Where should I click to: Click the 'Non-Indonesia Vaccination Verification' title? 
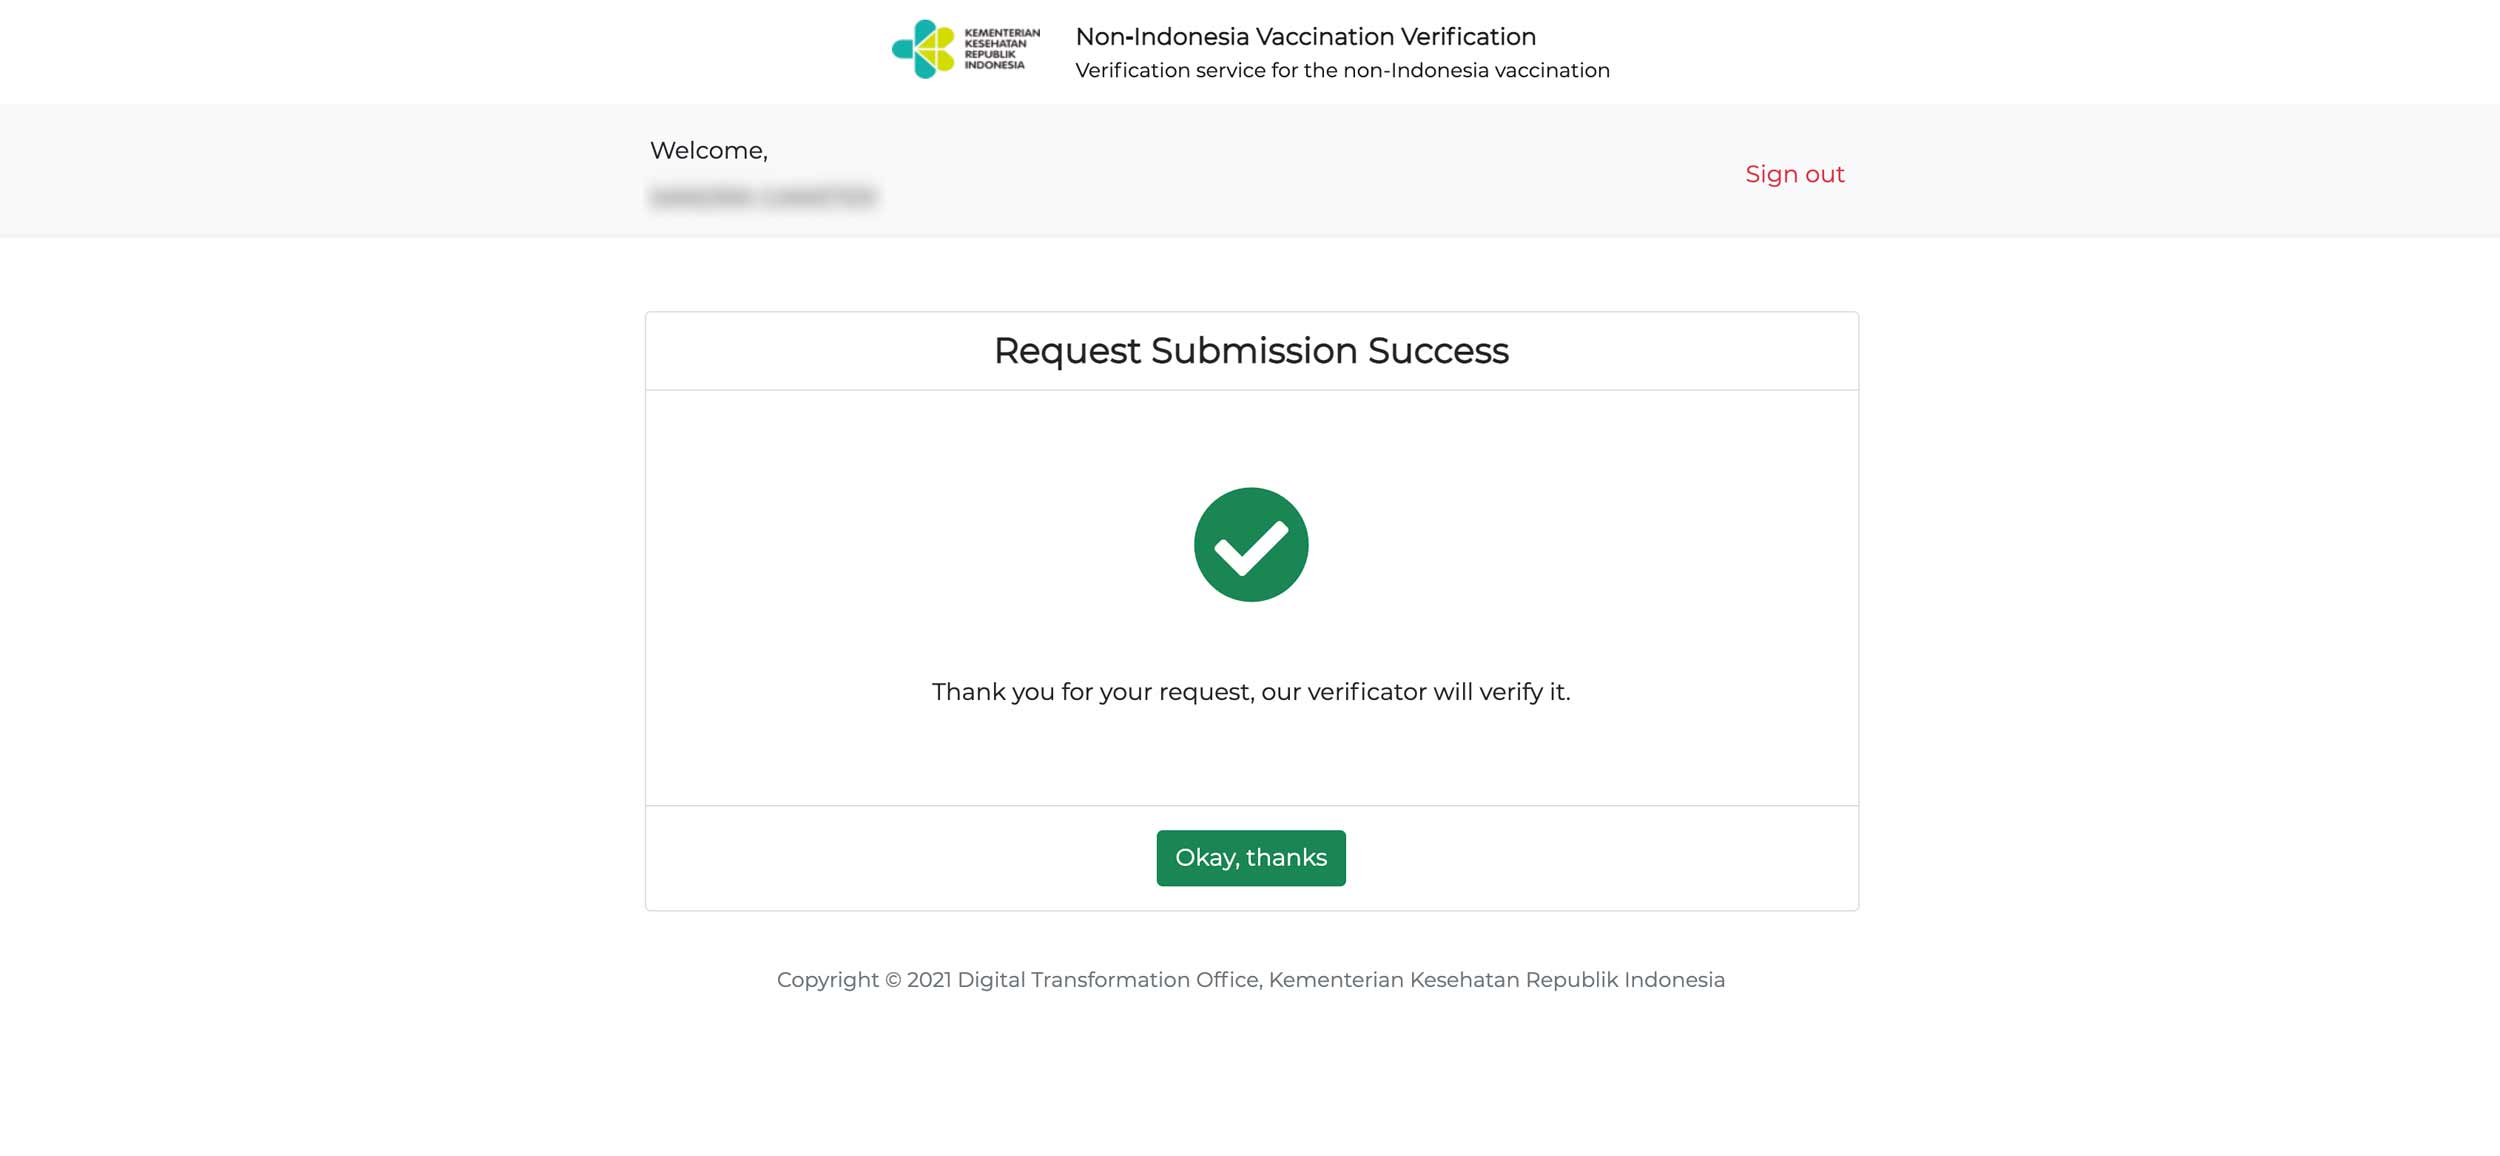1305,37
